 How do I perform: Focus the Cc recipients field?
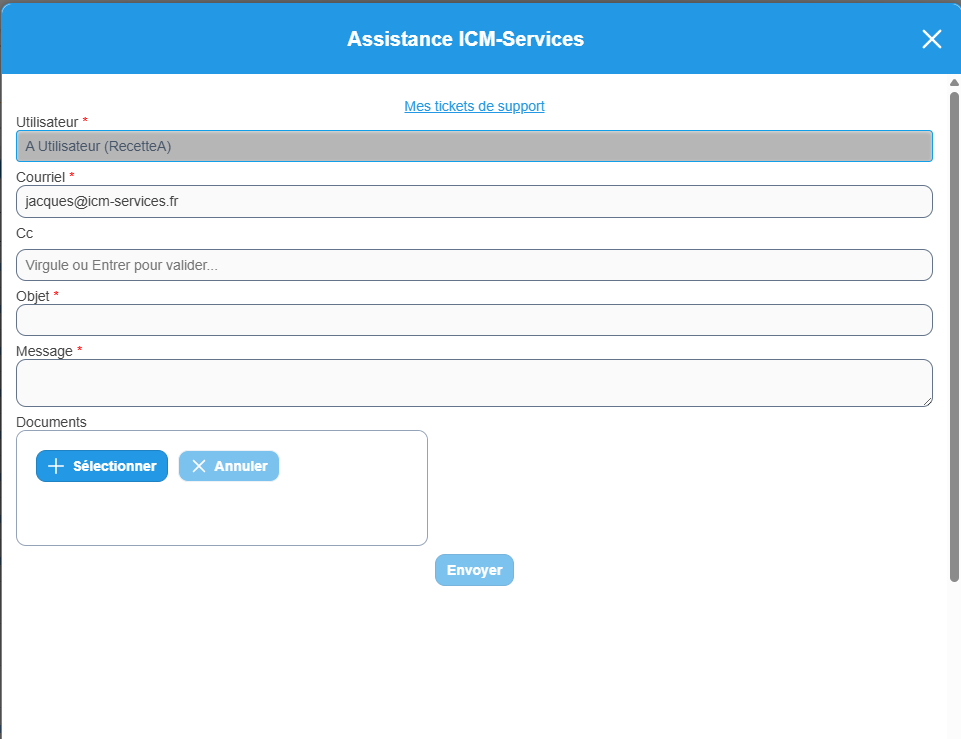[x=474, y=265]
